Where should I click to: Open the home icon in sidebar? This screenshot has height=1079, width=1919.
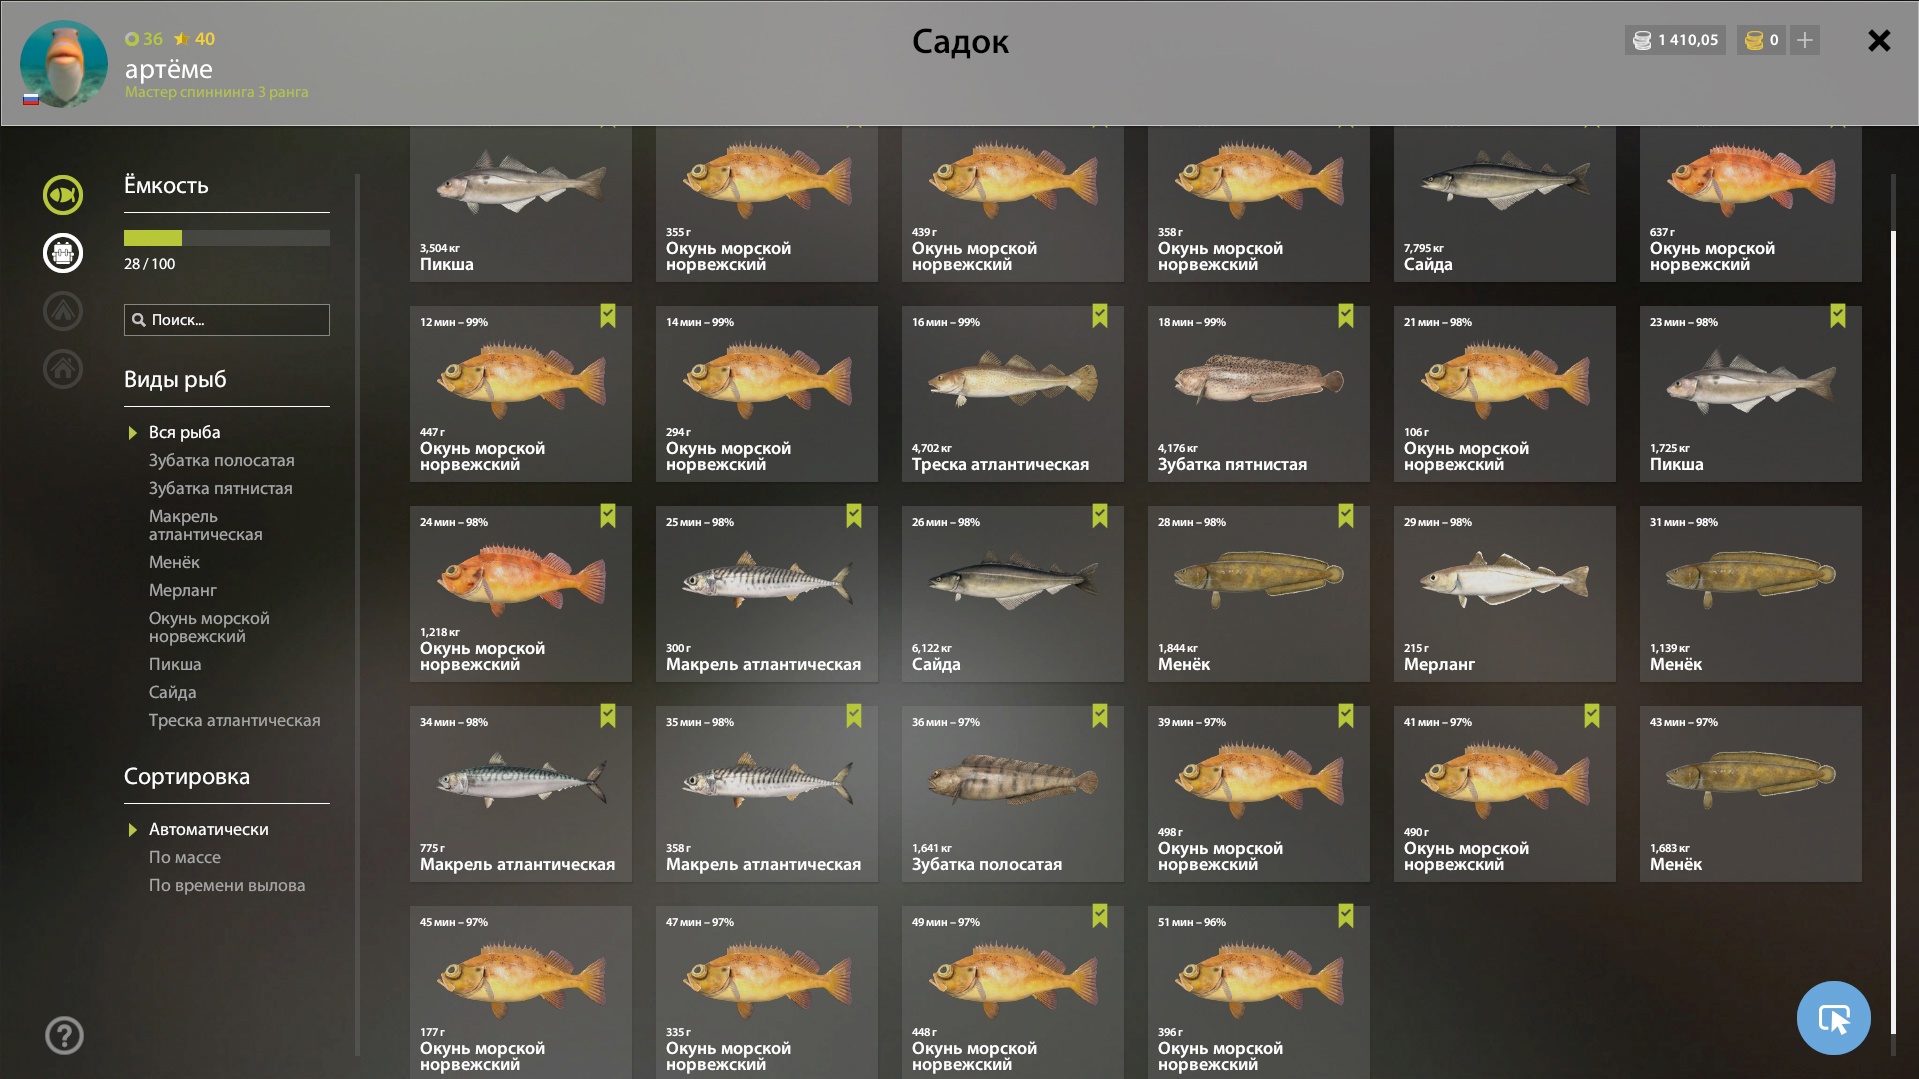point(63,369)
